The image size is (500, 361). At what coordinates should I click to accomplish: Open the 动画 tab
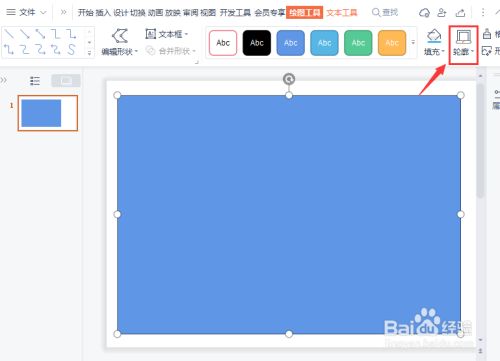(156, 13)
